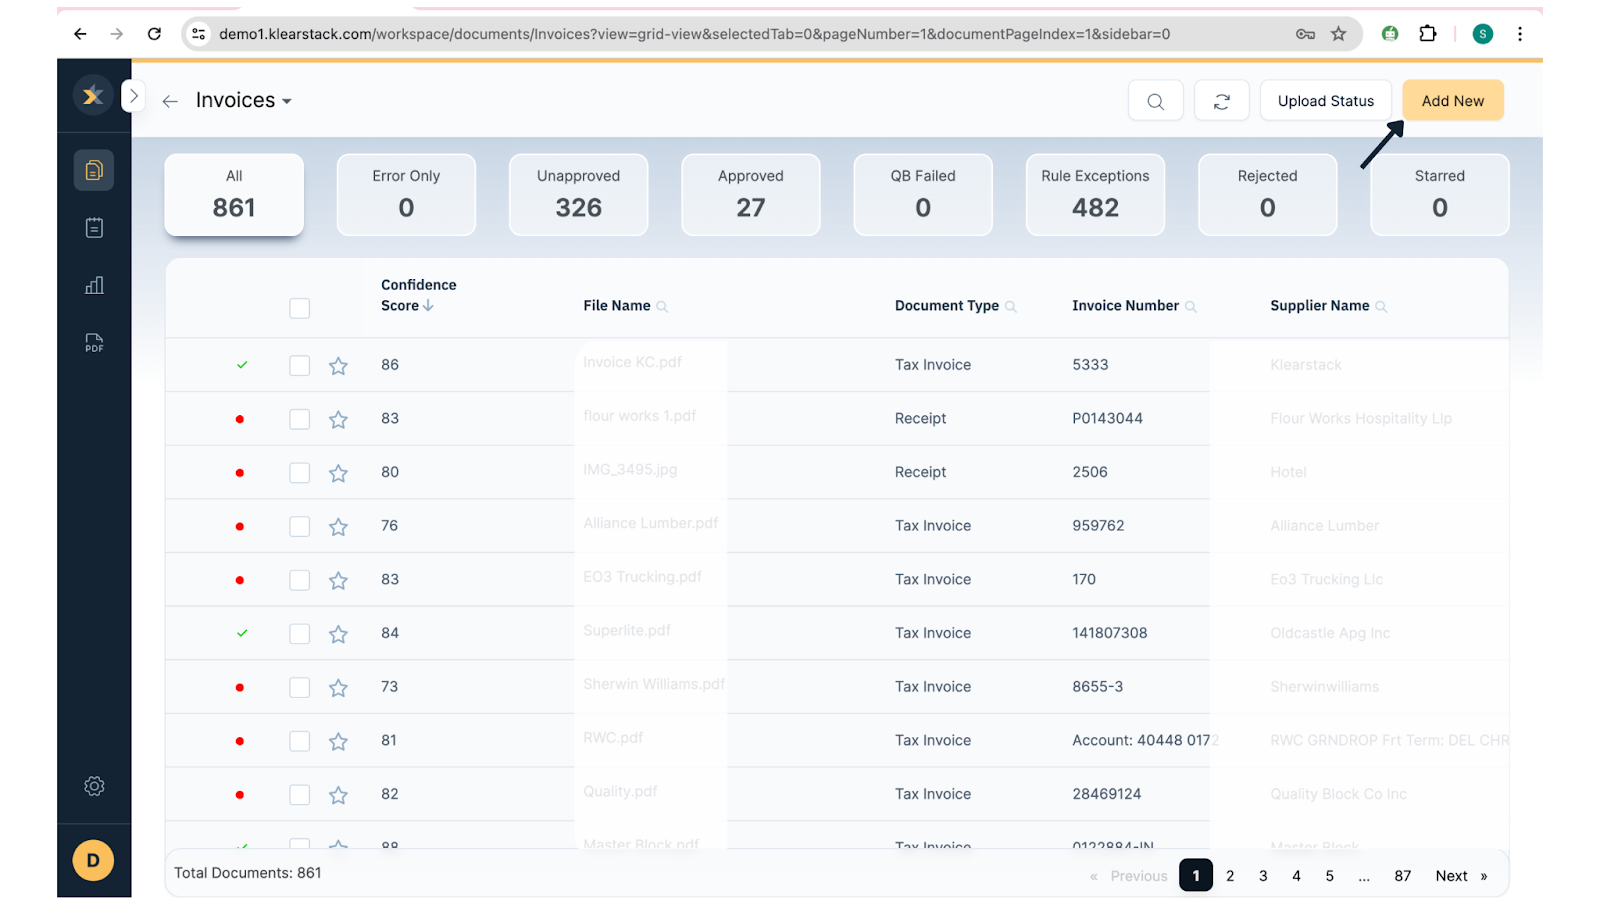
Task: Check the Alliance Lumber.pdf row checkbox
Action: (299, 527)
